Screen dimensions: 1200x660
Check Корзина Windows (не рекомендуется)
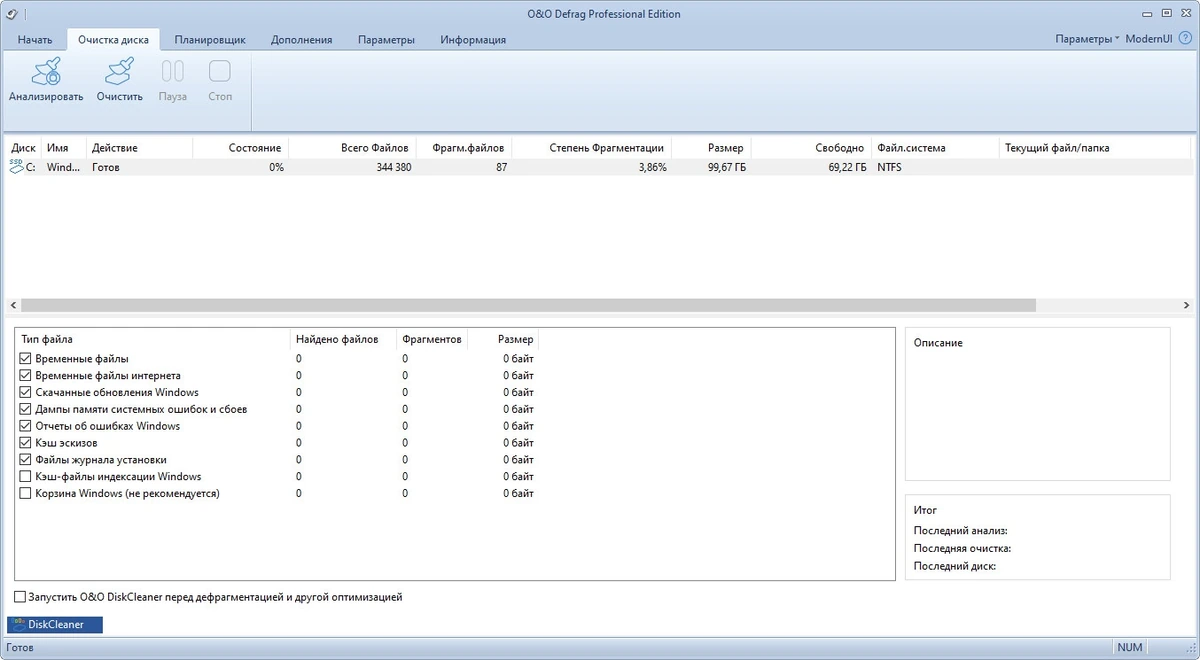(26, 493)
